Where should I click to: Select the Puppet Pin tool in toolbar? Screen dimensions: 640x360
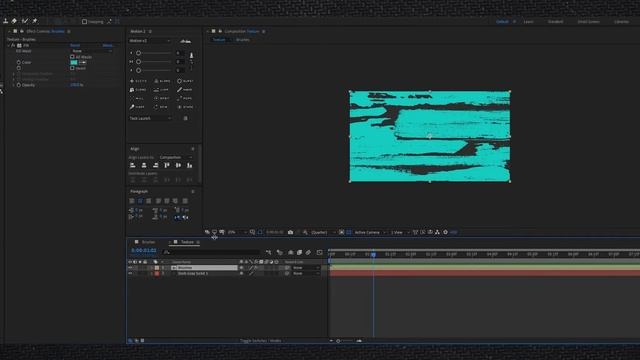click(35, 21)
